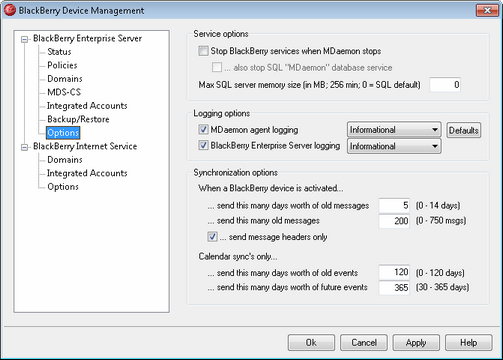Open Options under BlackBerry Internet Service
The width and height of the screenshot is (503, 360).
coord(63,187)
